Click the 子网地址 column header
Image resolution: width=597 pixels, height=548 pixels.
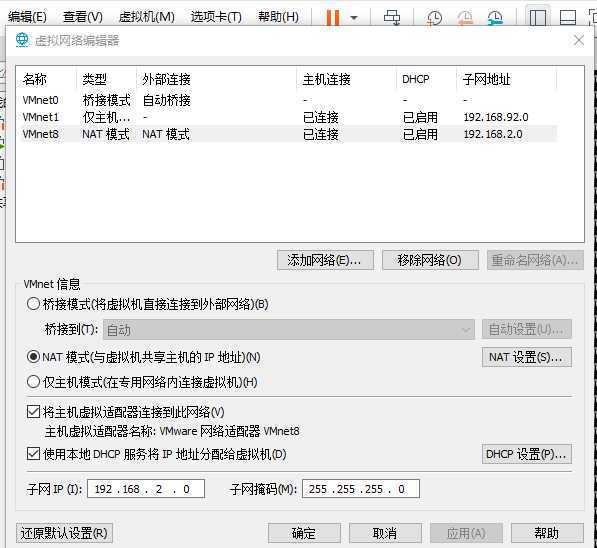(507, 79)
